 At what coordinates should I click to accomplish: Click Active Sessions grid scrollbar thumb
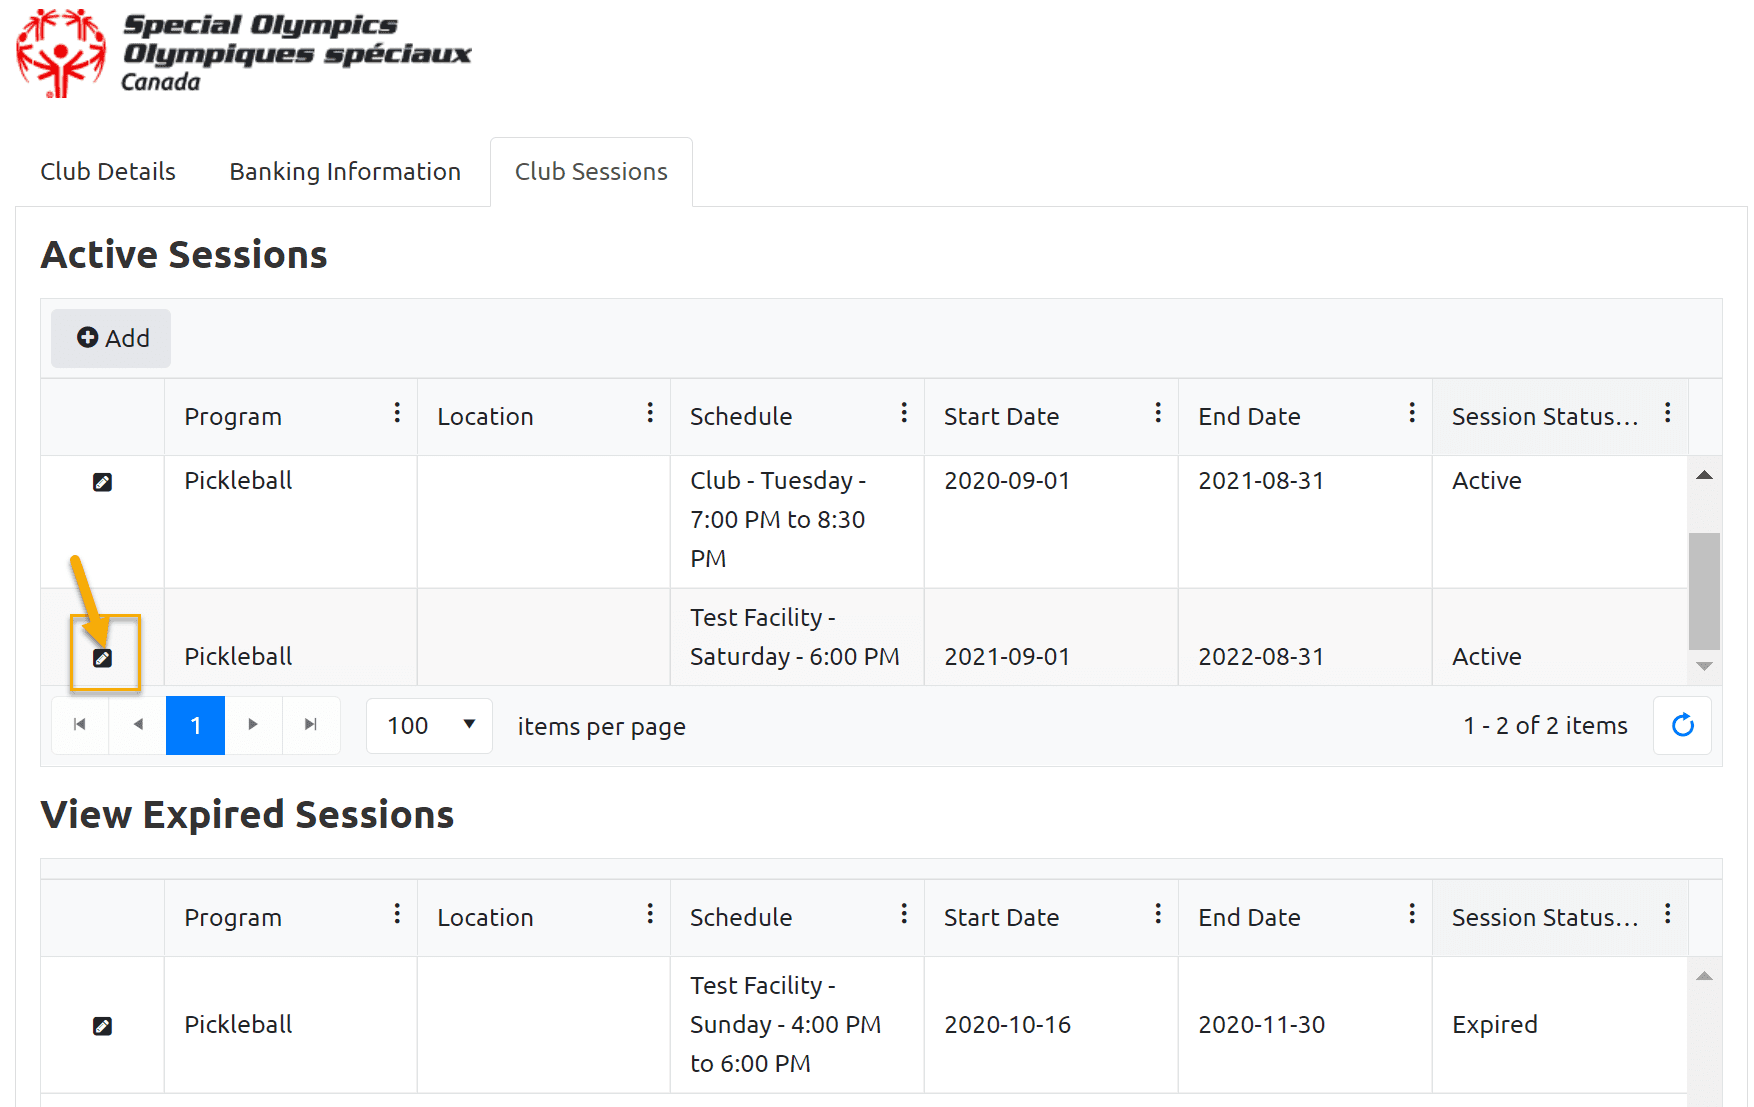1704,591
